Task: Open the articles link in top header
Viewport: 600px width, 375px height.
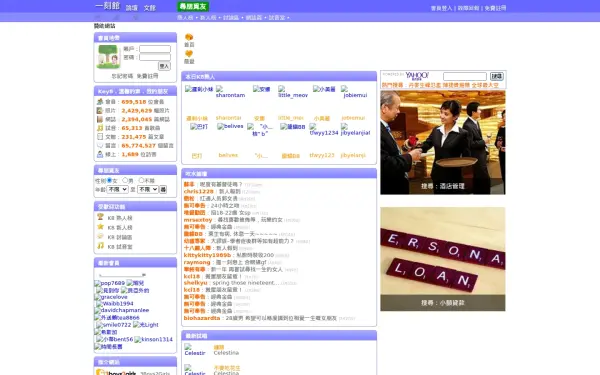Action: [150, 8]
